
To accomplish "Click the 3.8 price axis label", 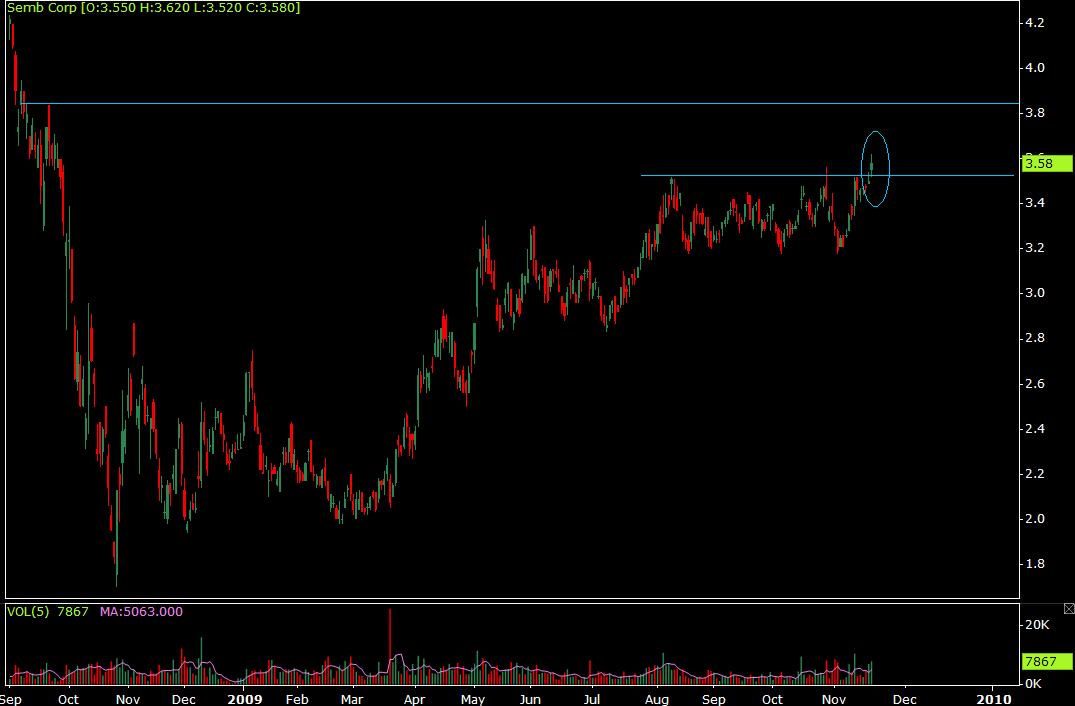I will [1034, 113].
